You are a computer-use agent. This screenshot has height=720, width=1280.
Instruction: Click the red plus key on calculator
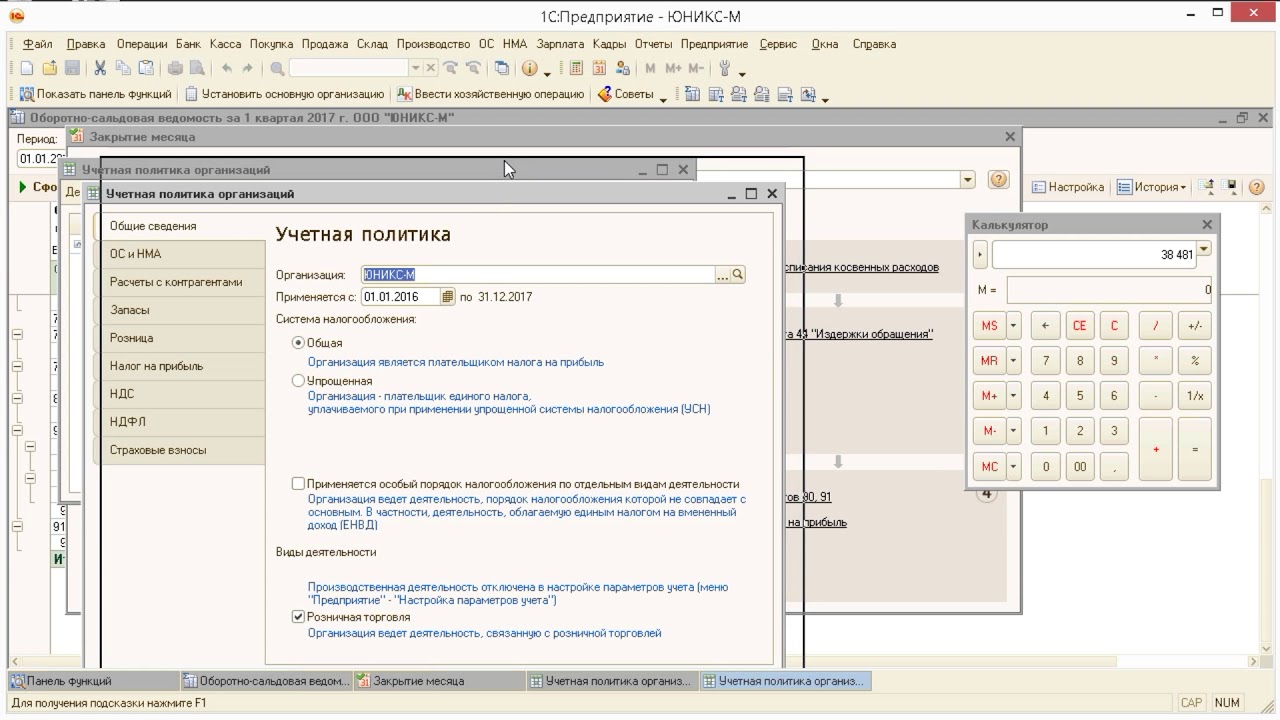(x=1156, y=449)
